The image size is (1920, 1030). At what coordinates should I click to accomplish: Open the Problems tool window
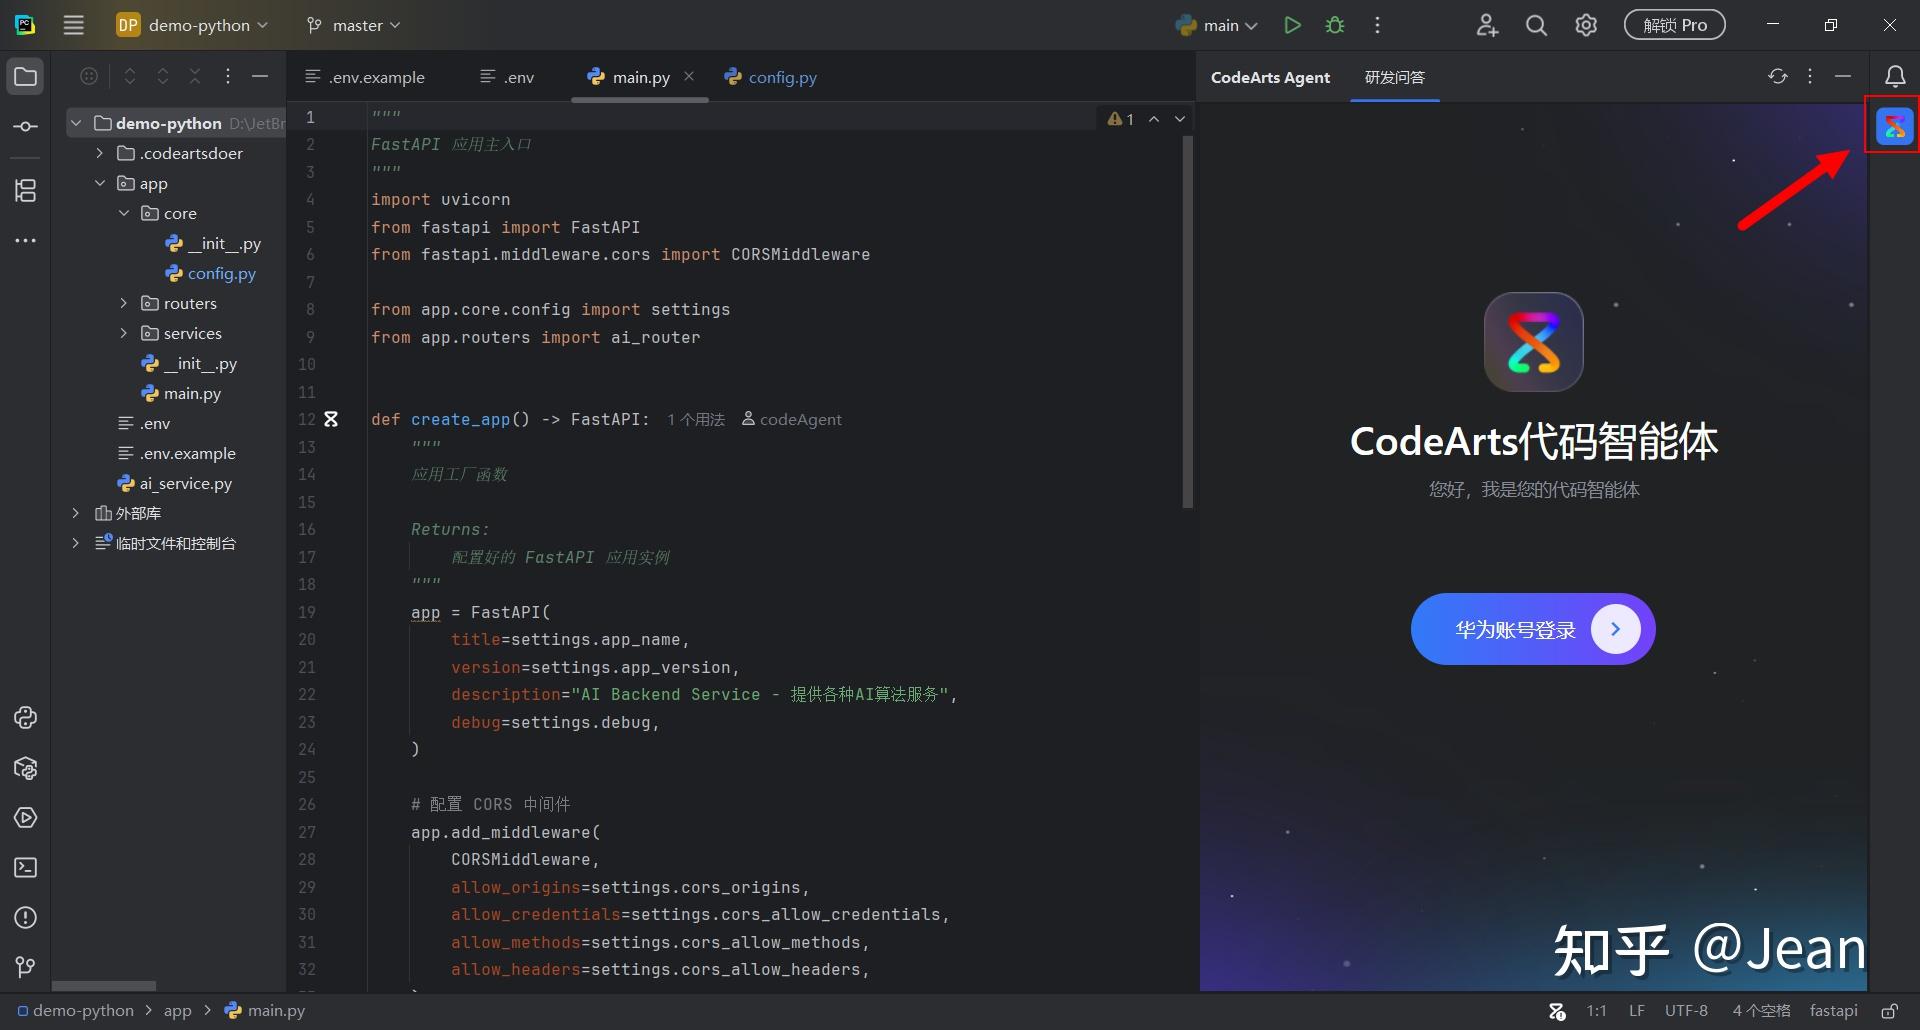click(x=25, y=918)
